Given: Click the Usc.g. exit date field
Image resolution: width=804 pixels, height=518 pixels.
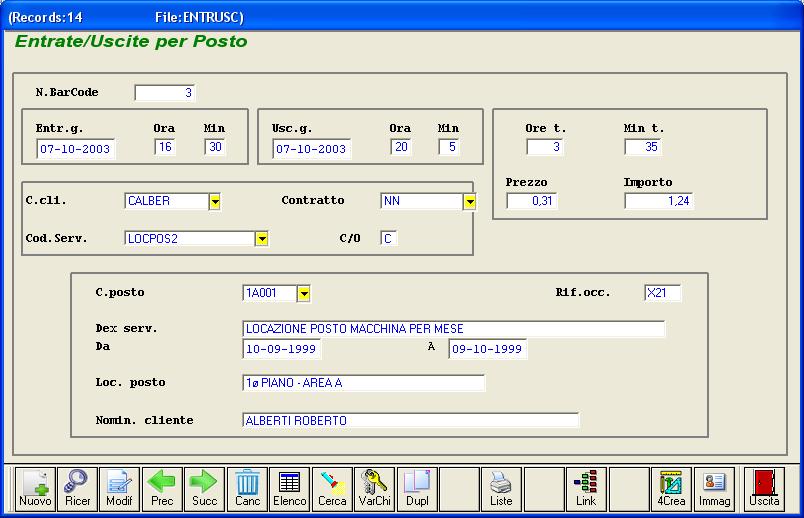Looking at the screenshot, I should coord(312,149).
